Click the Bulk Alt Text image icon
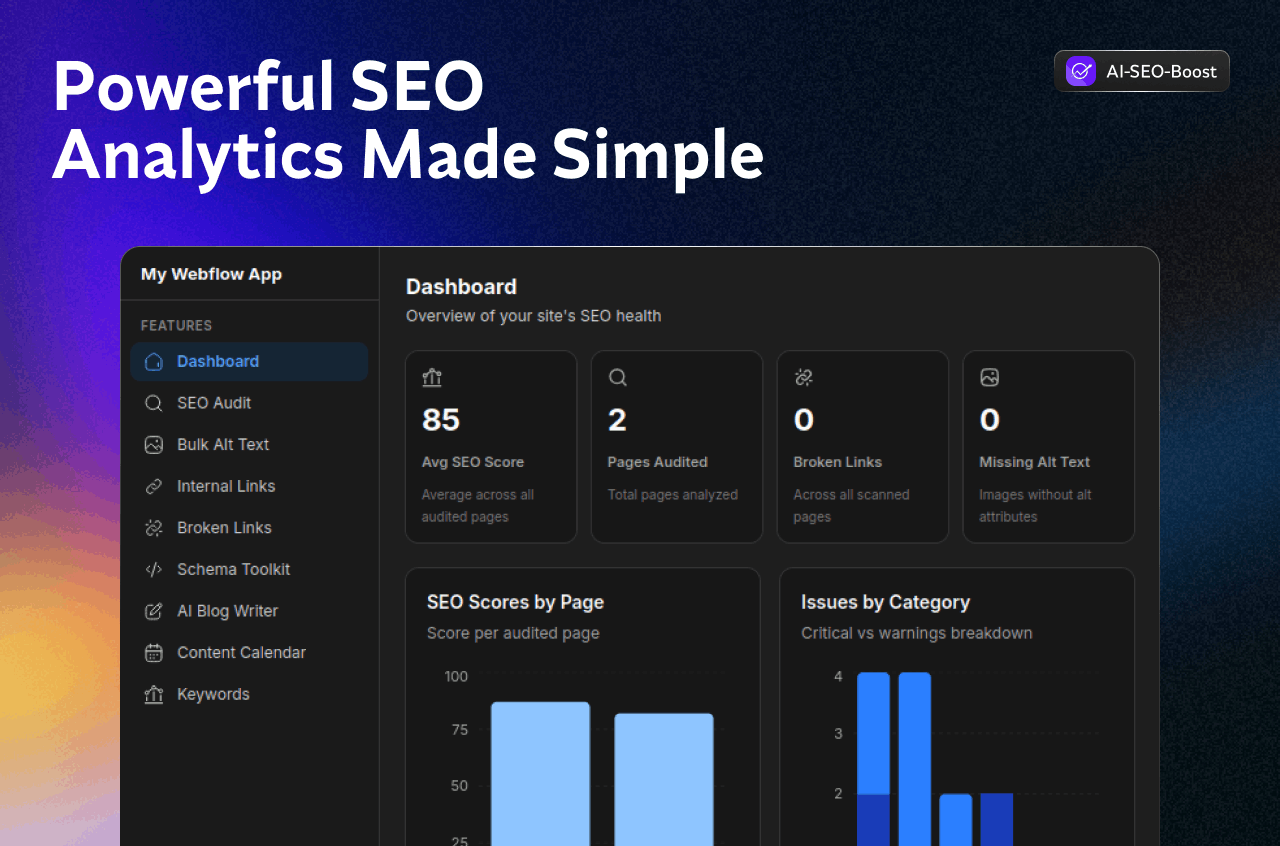 (x=154, y=444)
